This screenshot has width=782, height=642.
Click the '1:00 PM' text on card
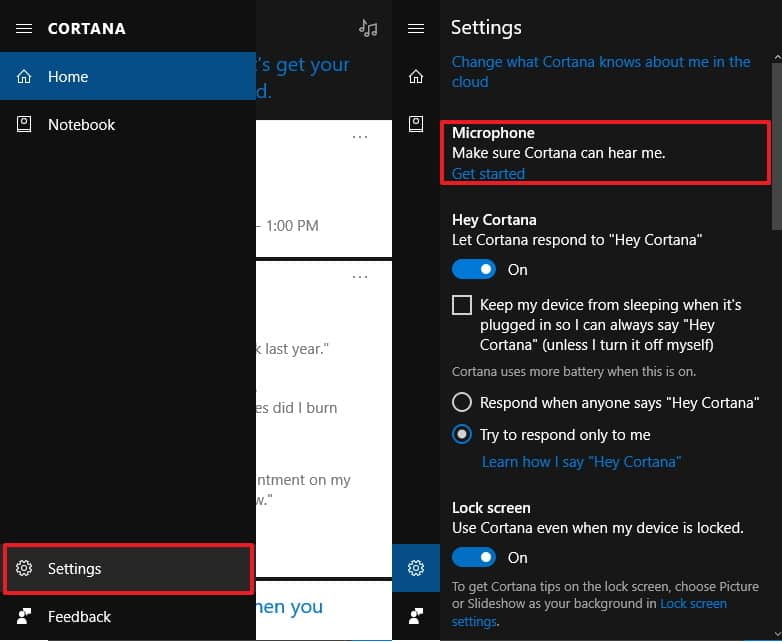[x=292, y=226]
